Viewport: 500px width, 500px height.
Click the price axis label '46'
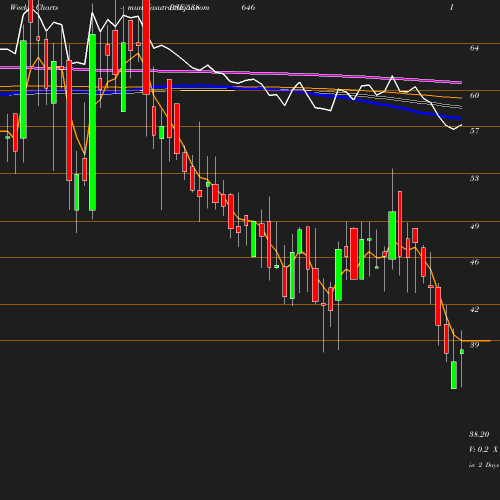(x=474, y=262)
